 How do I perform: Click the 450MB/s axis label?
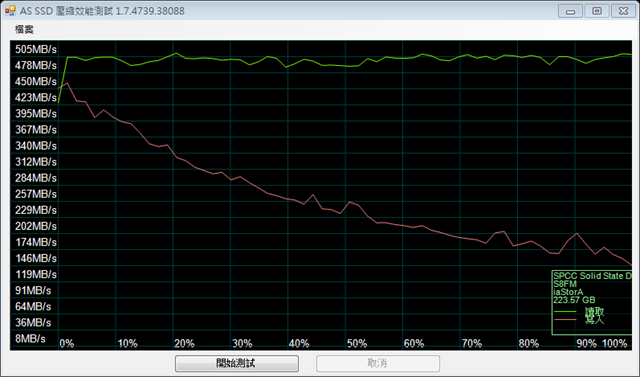pos(36,82)
